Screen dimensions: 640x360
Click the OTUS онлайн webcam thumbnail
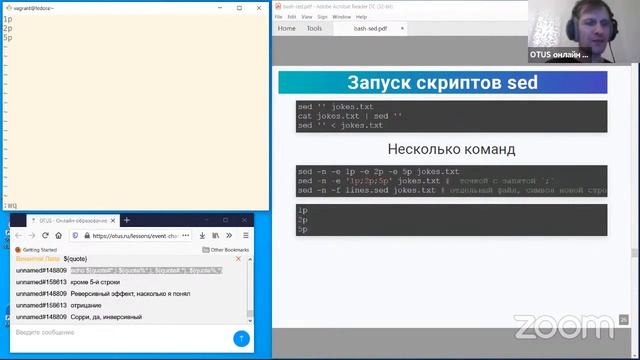(x=584, y=31)
